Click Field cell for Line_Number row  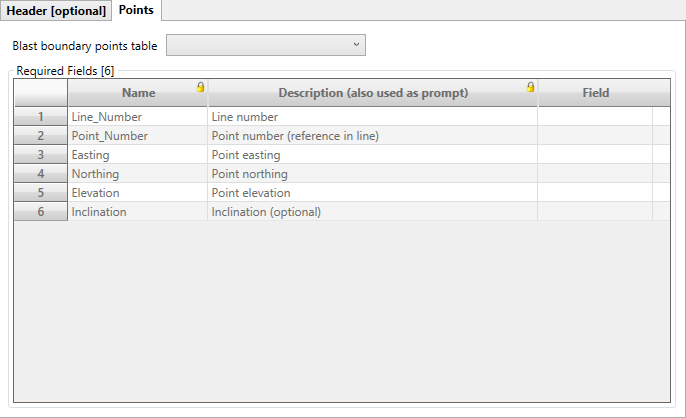(x=595, y=117)
